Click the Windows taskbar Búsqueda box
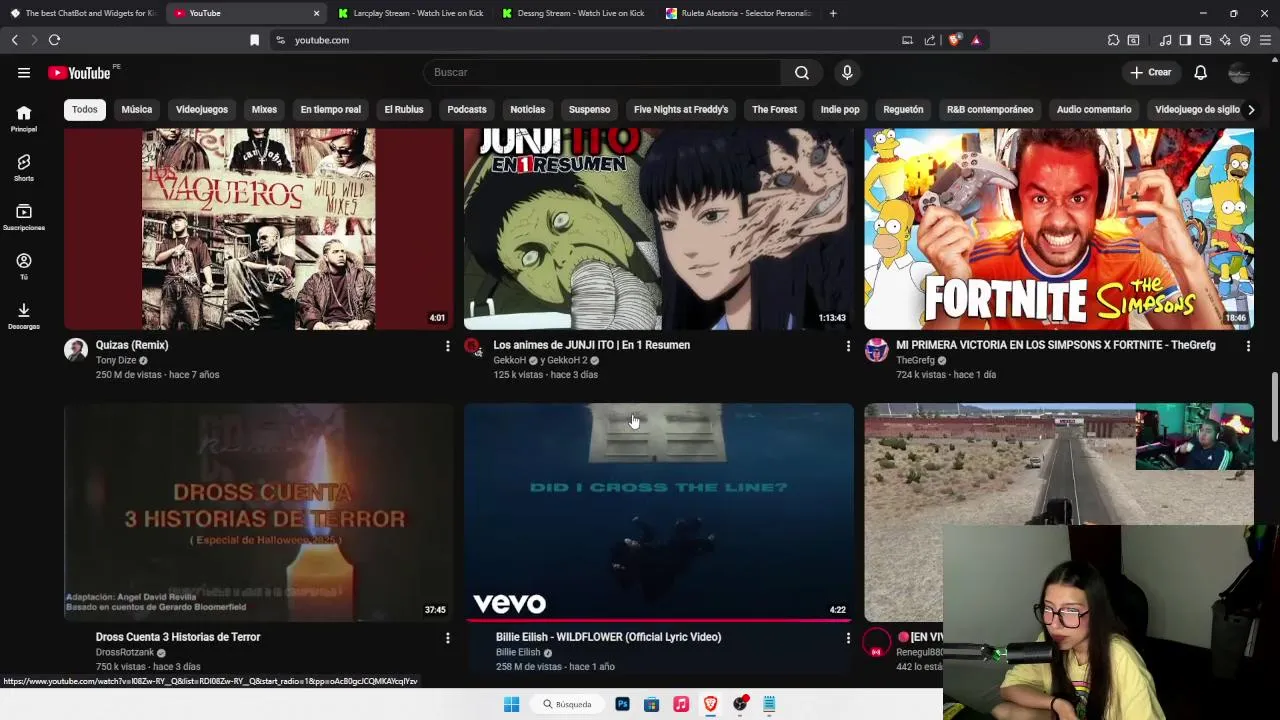Screen dimensions: 1280x720 pyautogui.click(x=568, y=704)
